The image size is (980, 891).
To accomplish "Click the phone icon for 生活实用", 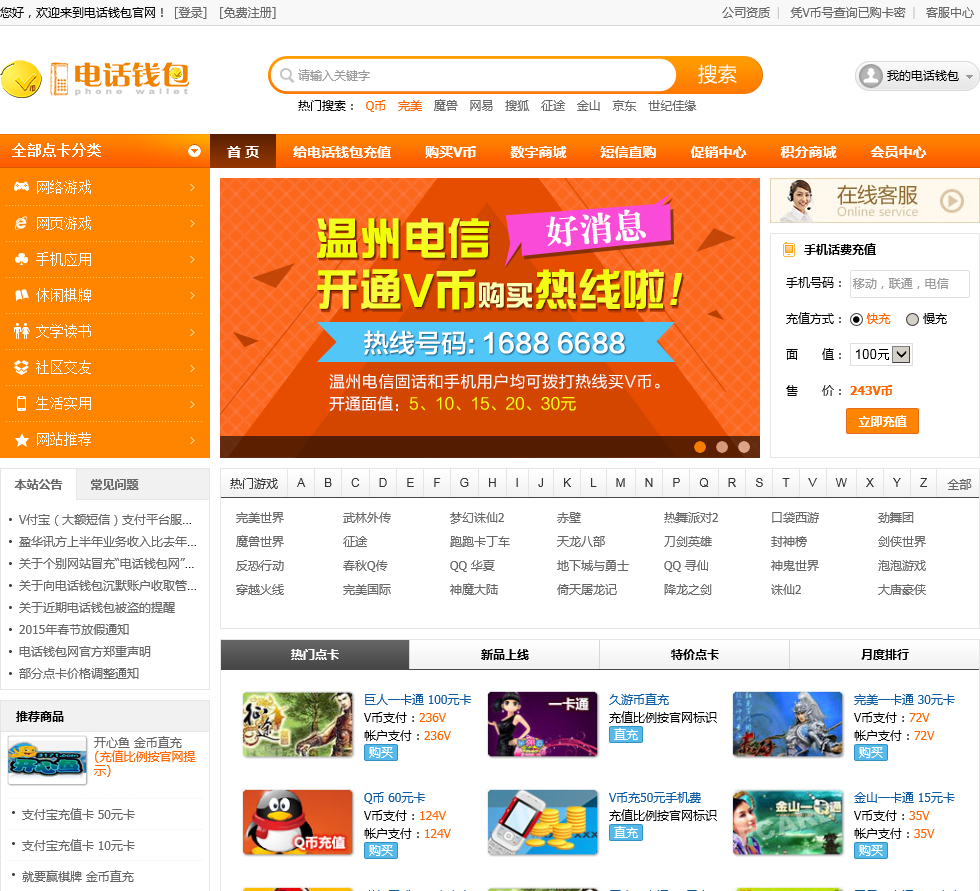I will click(21, 404).
